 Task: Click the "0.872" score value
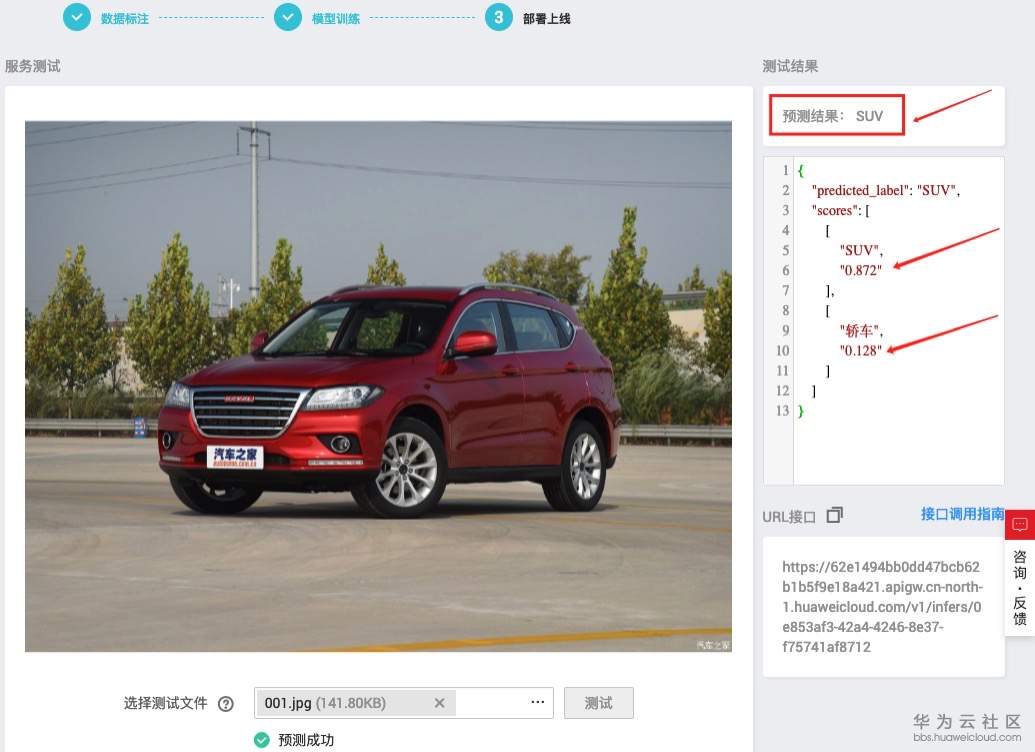point(861,270)
